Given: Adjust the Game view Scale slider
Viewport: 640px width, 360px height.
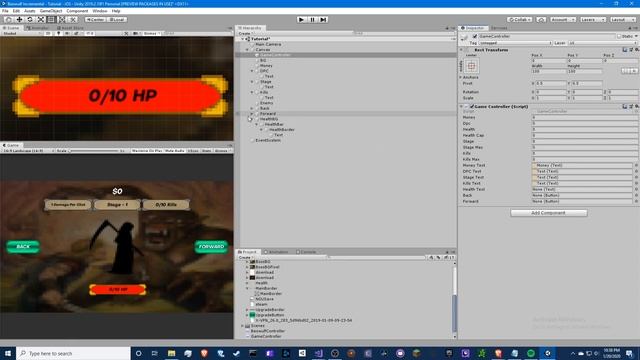Looking at the screenshot, I should (x=94, y=151).
